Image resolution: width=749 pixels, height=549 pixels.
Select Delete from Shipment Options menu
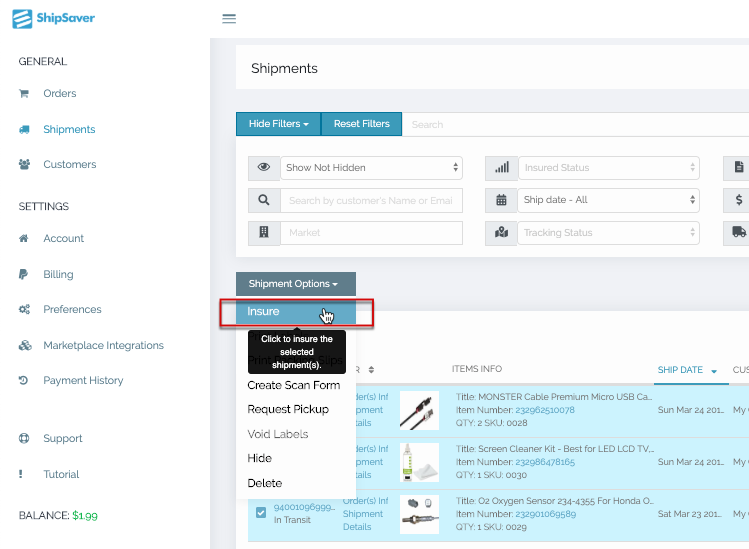click(265, 483)
